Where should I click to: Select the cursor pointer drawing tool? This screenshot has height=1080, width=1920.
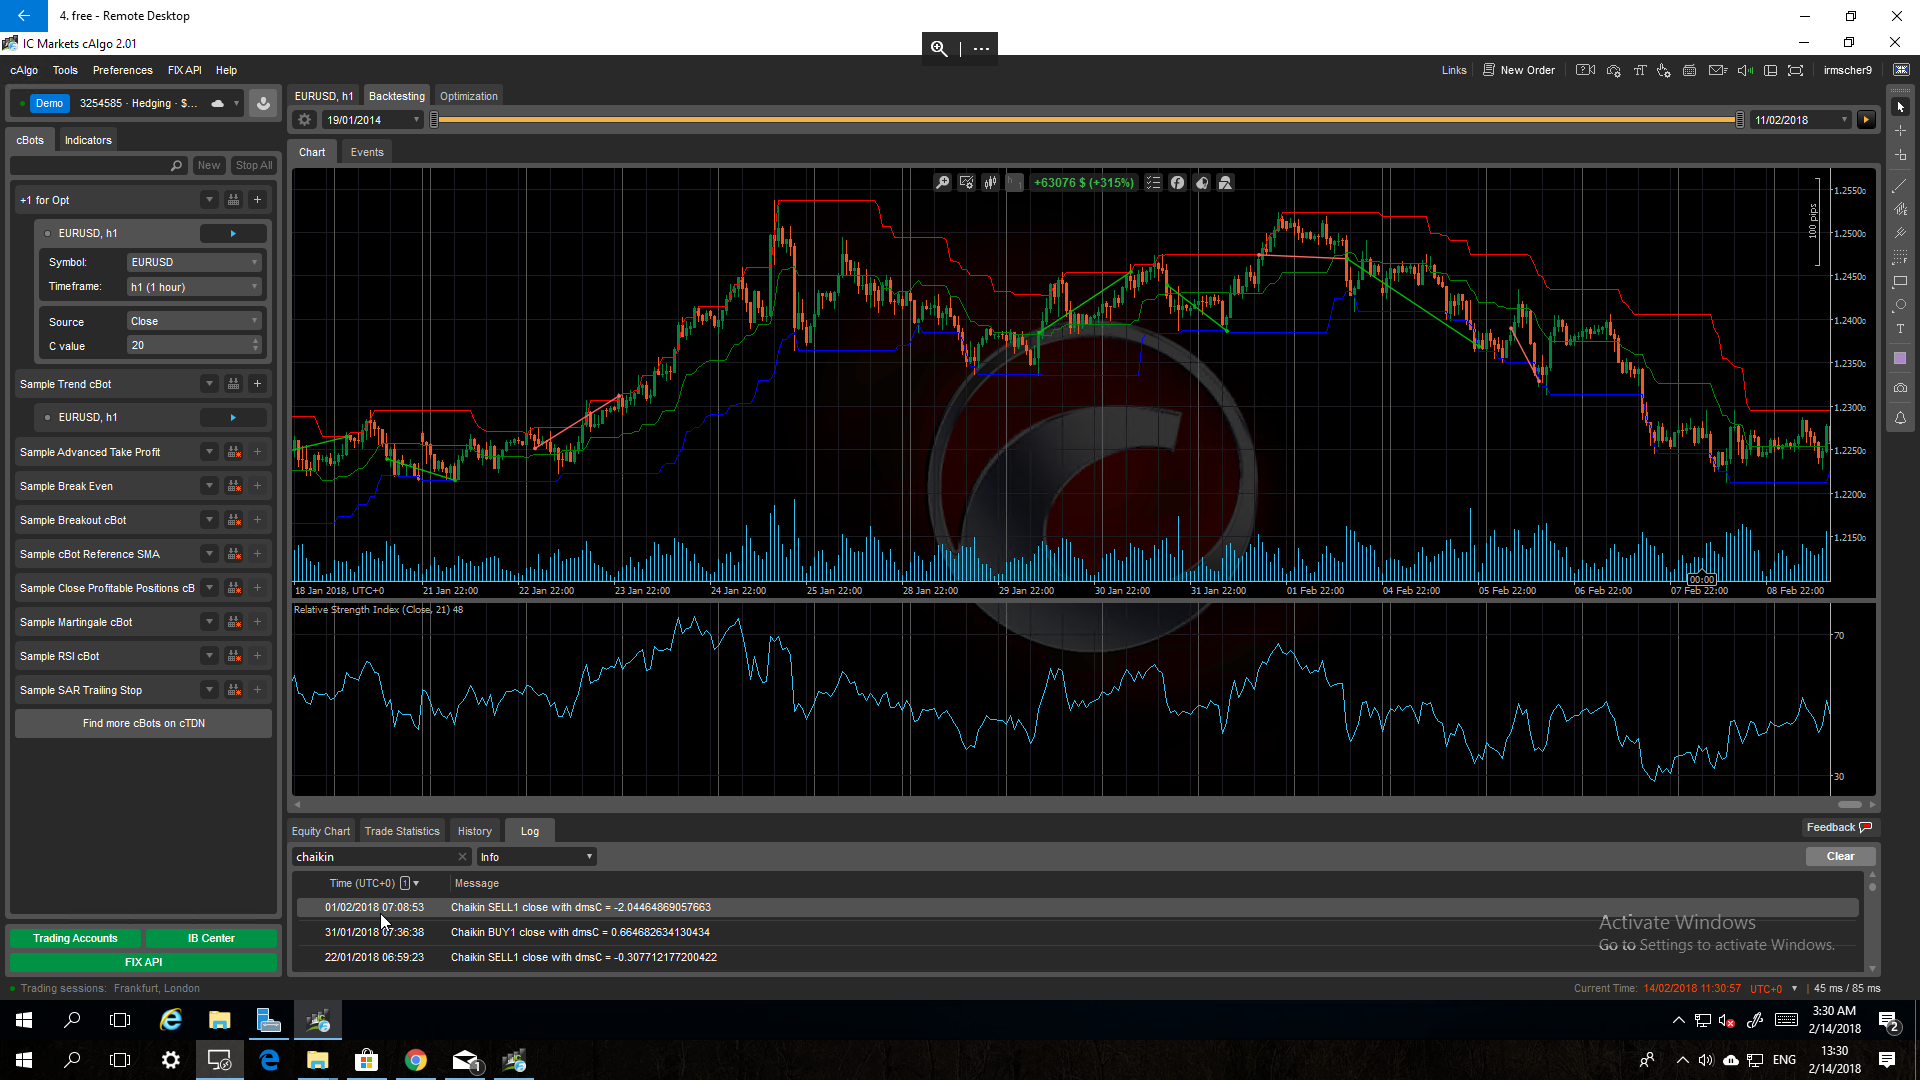pos(1900,107)
